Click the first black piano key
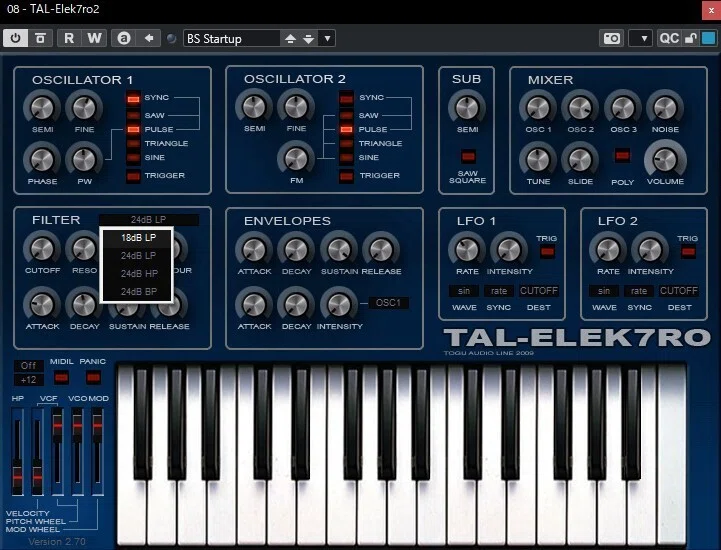721x550 pixels. (143, 423)
